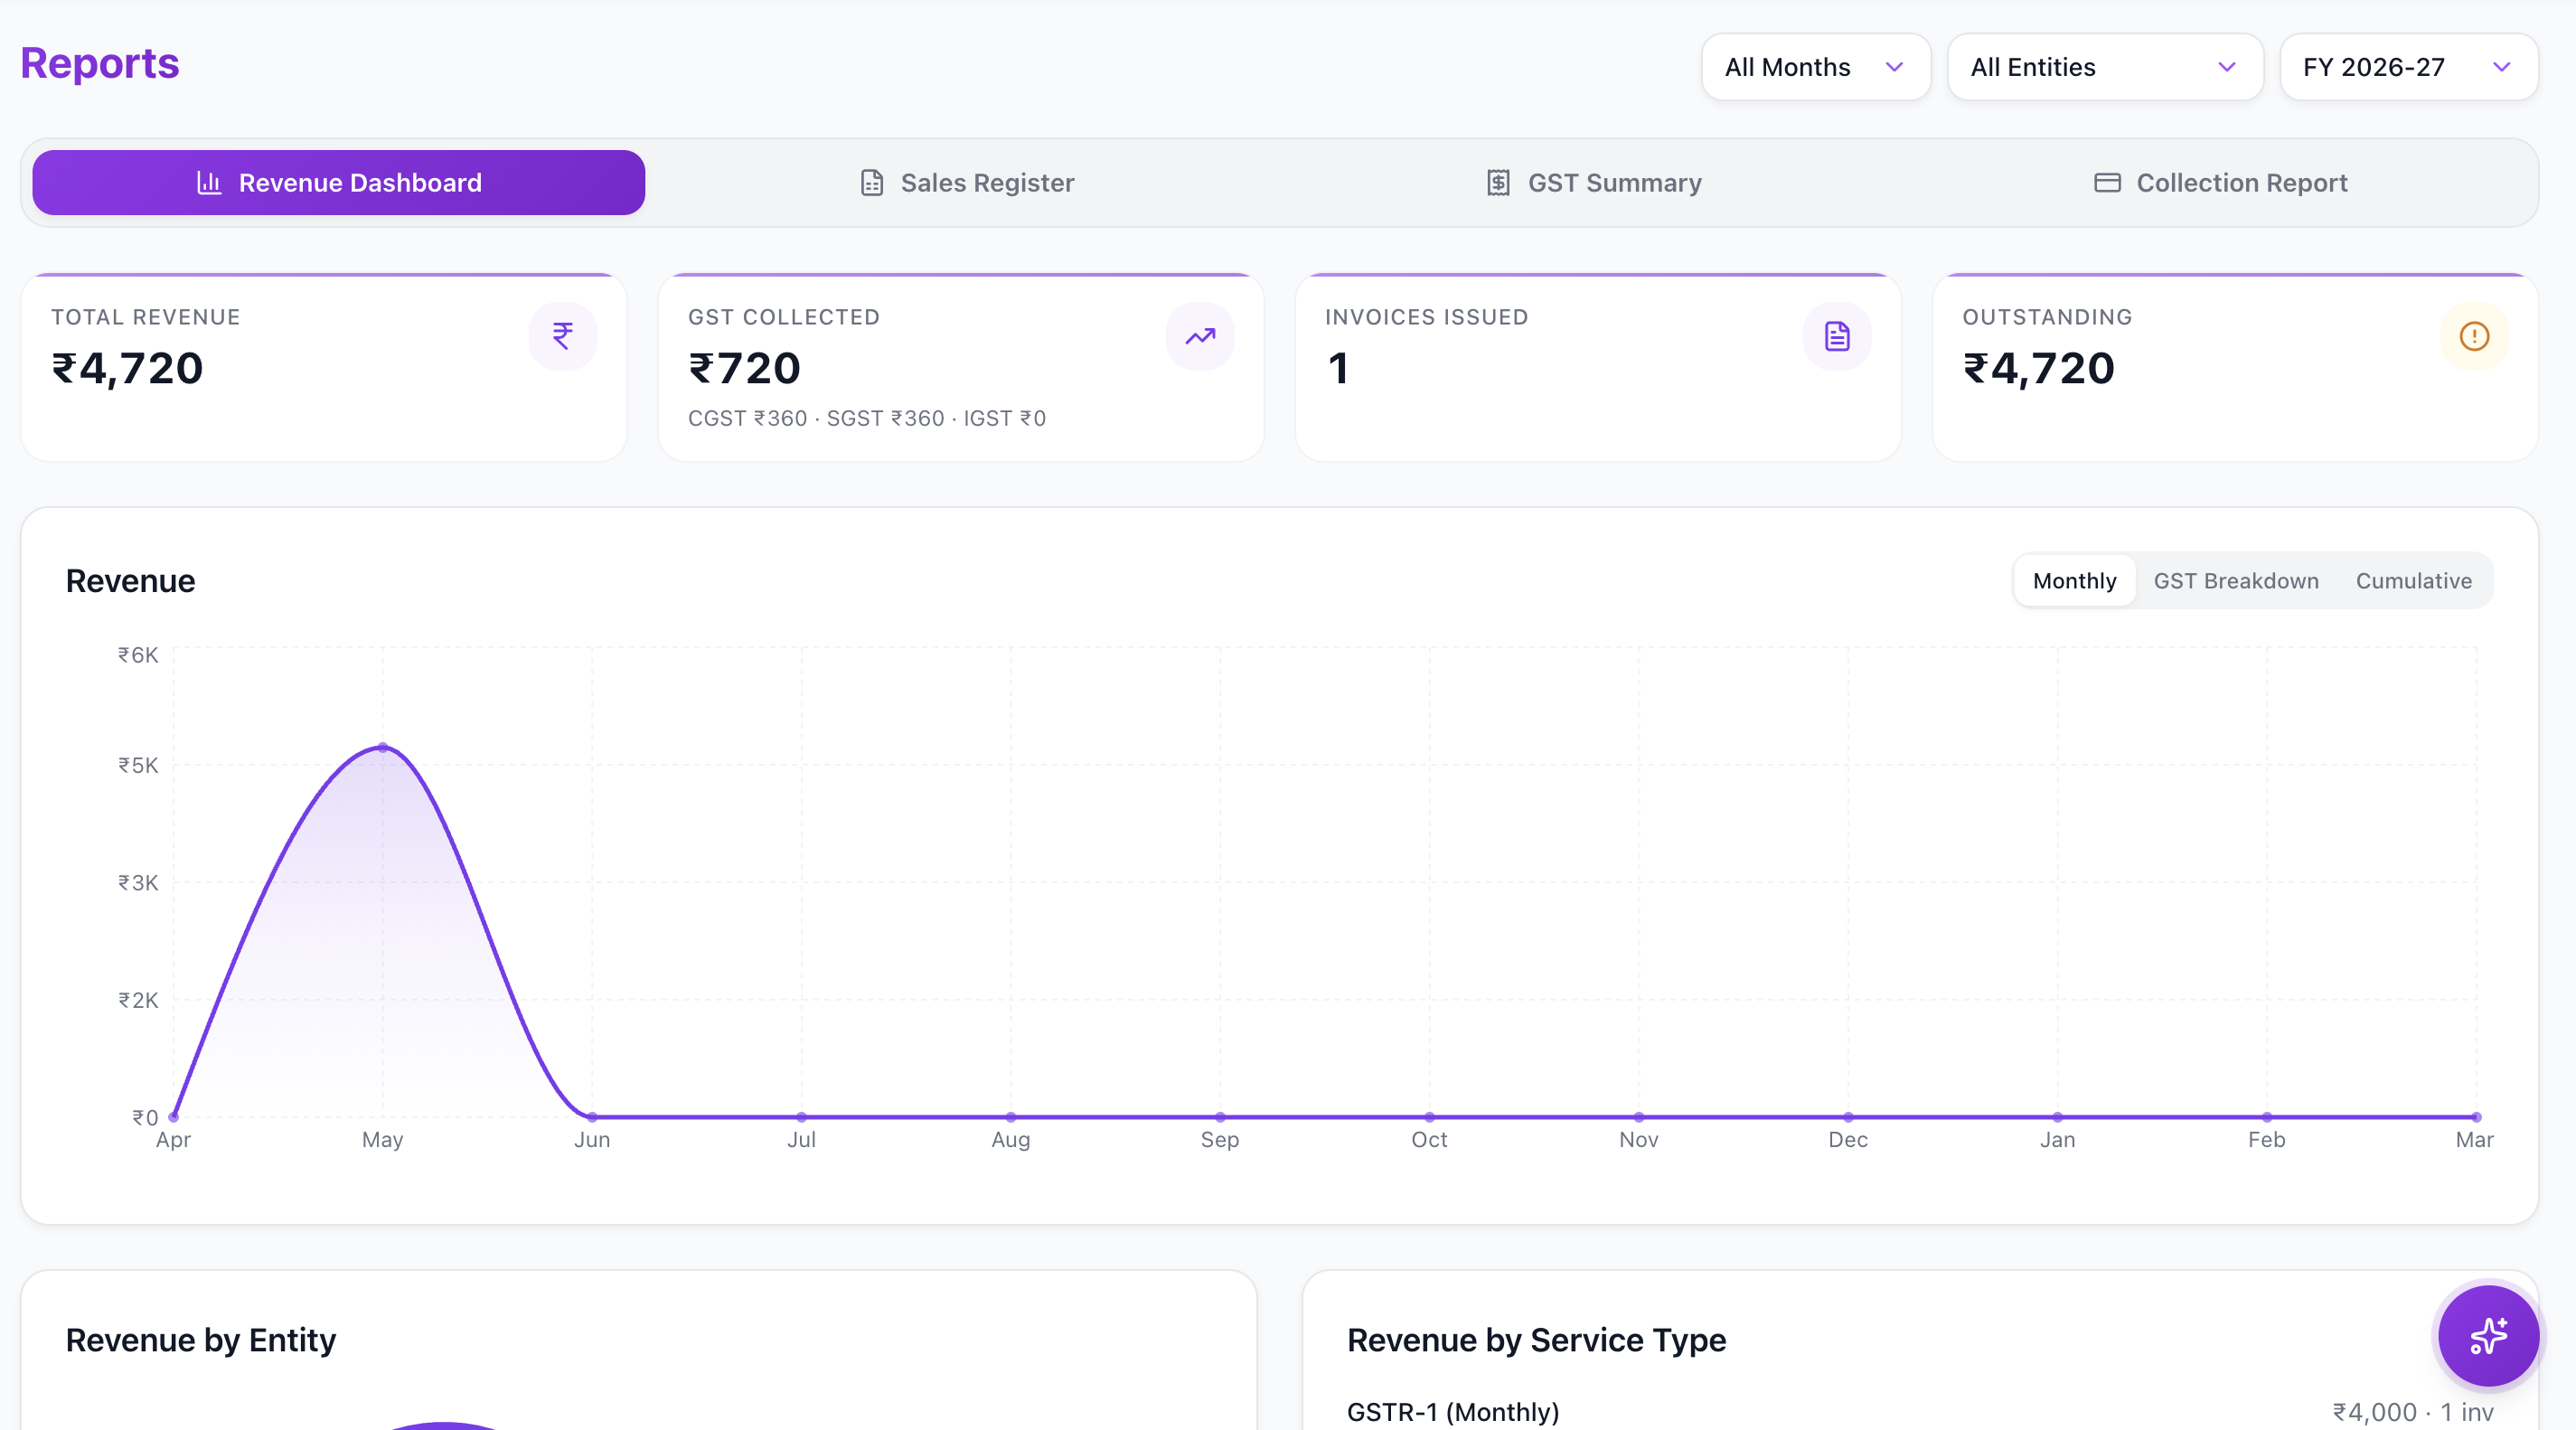This screenshot has height=1430, width=2576.
Task: Open the All Months dropdown
Action: click(x=1815, y=67)
